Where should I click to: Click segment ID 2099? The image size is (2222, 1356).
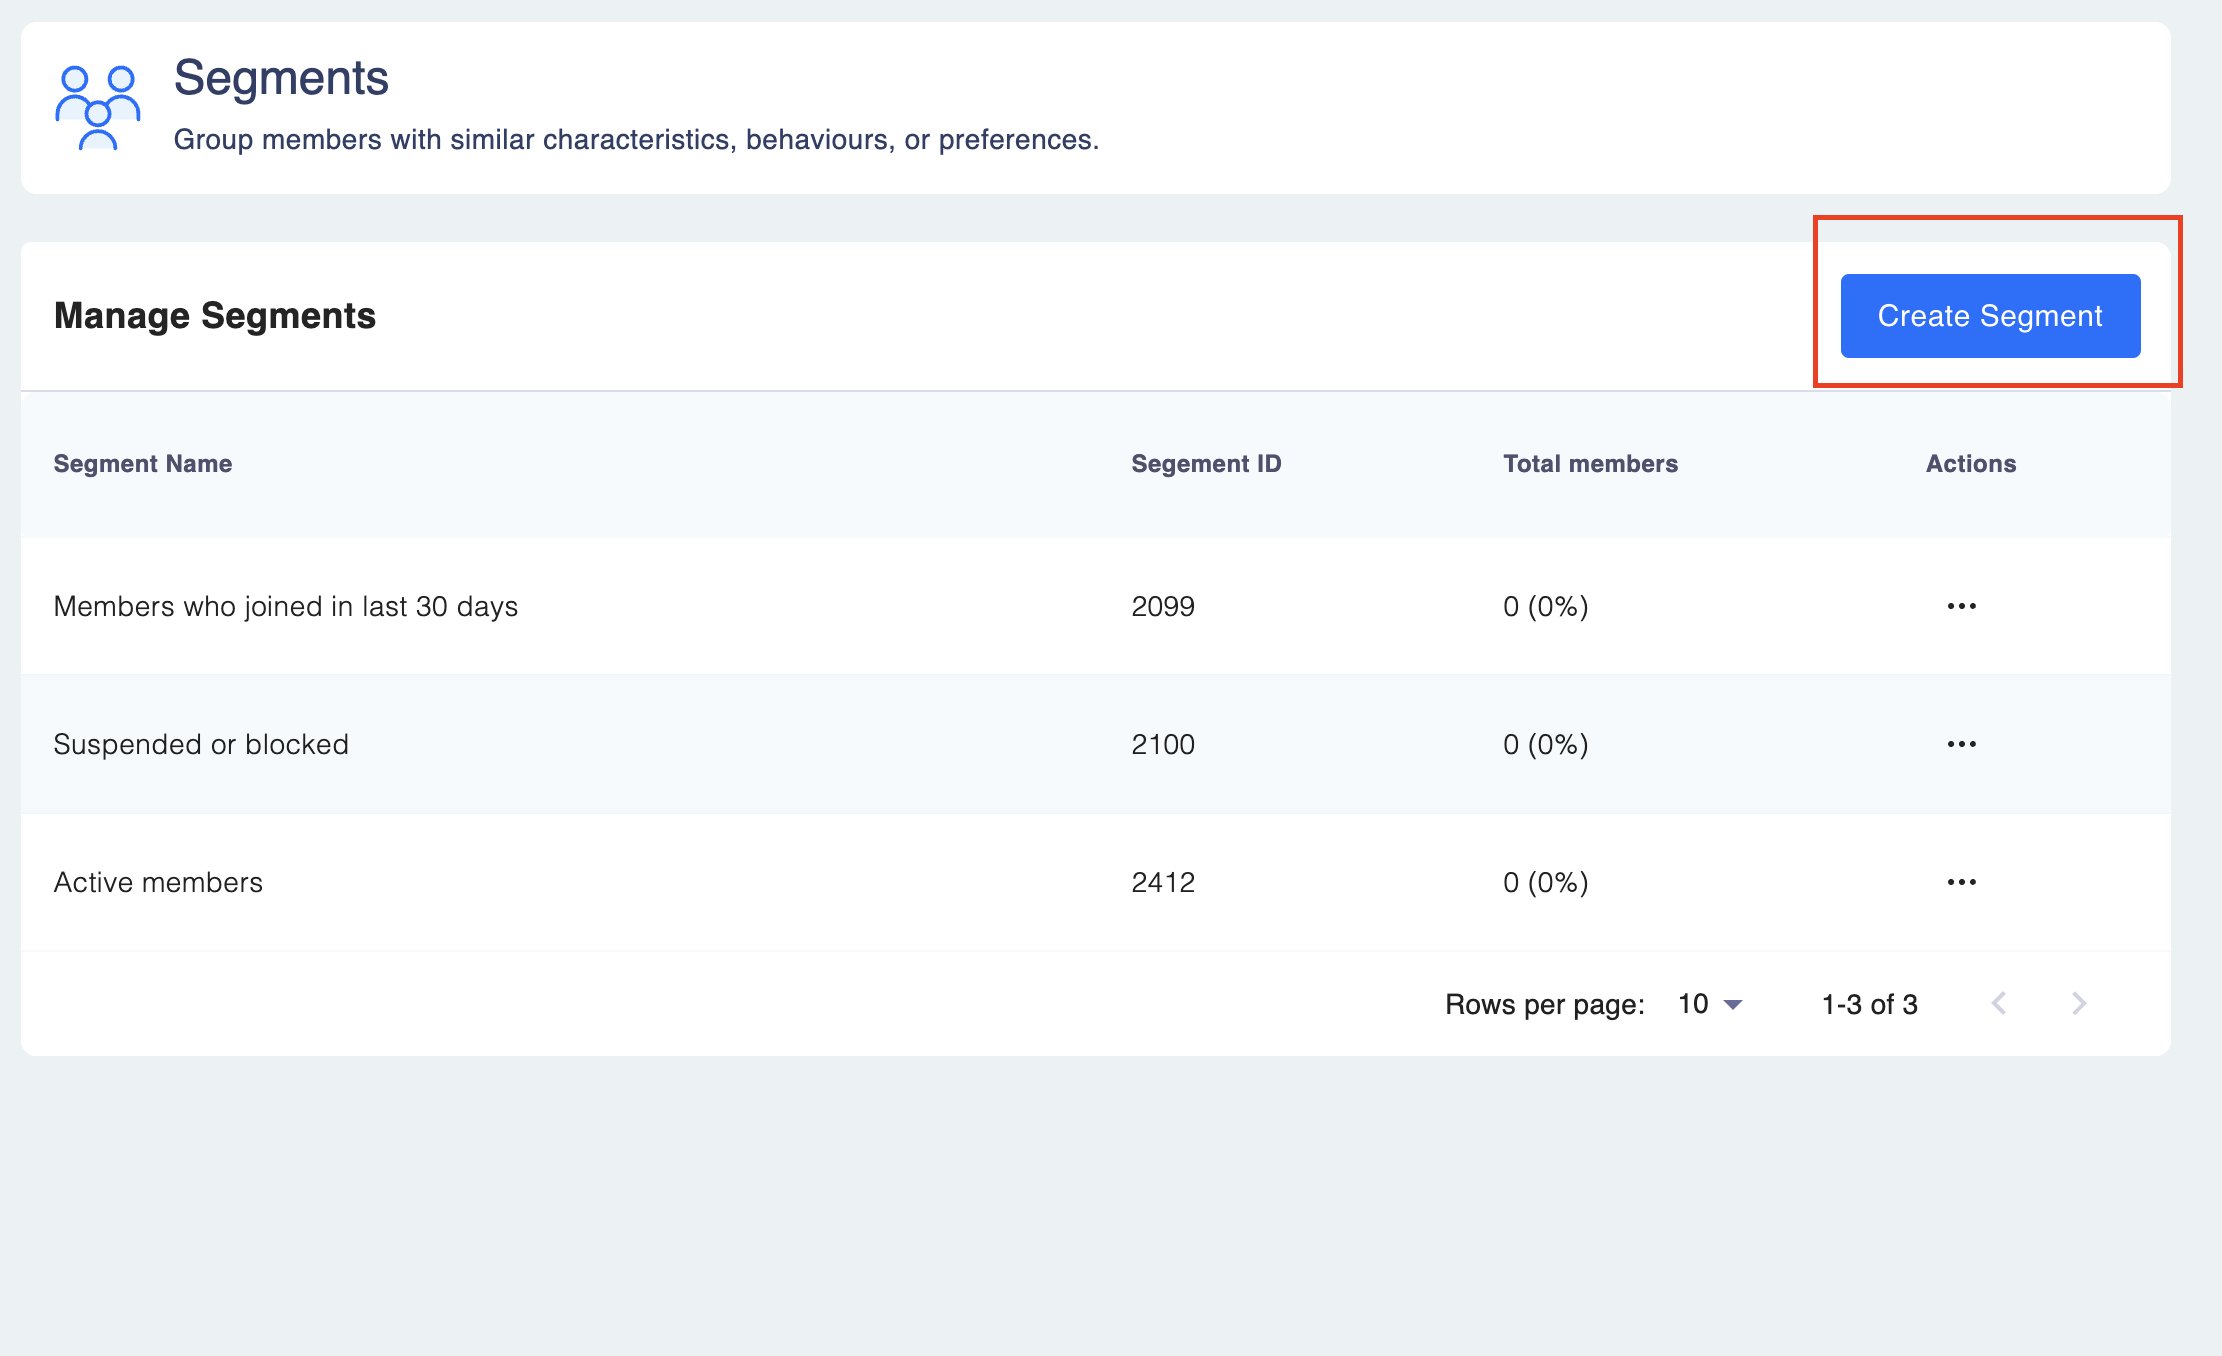[1162, 606]
